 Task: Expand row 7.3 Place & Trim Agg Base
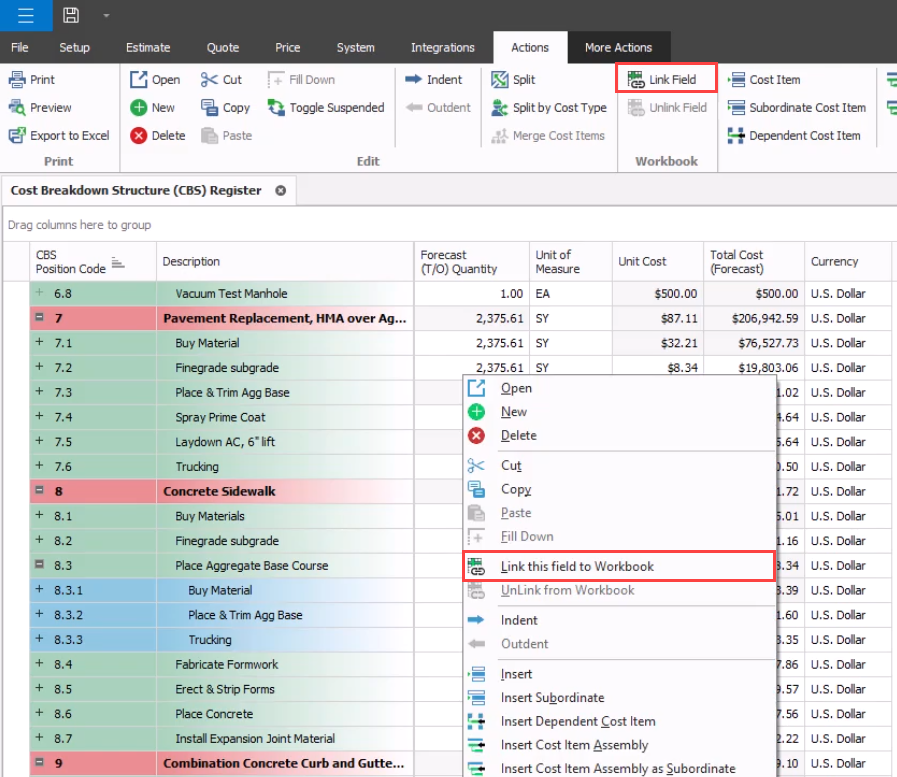point(40,392)
